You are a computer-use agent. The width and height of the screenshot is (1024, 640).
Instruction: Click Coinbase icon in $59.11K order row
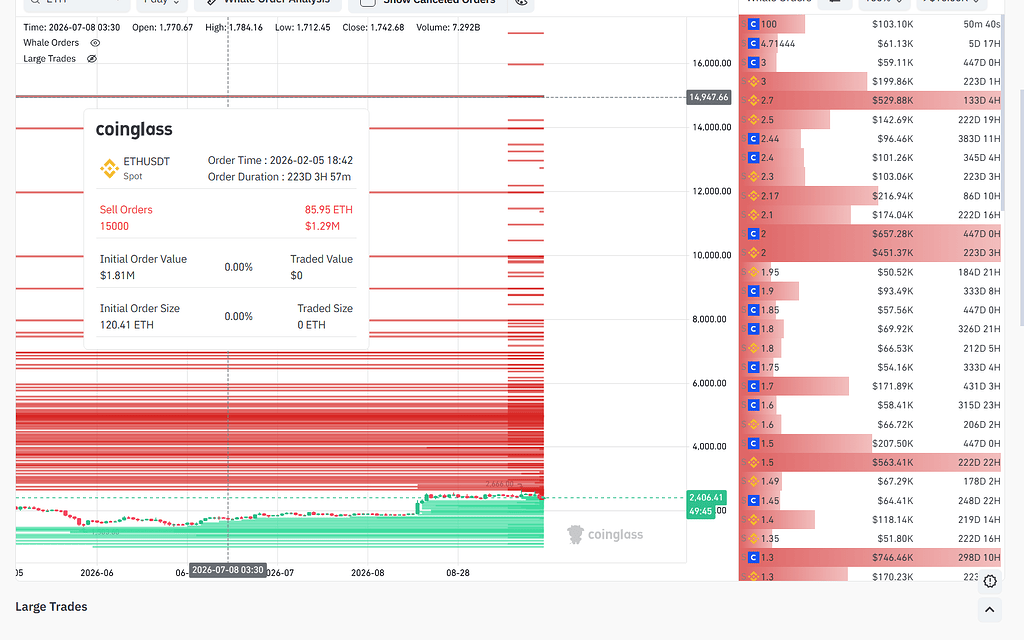(753, 63)
